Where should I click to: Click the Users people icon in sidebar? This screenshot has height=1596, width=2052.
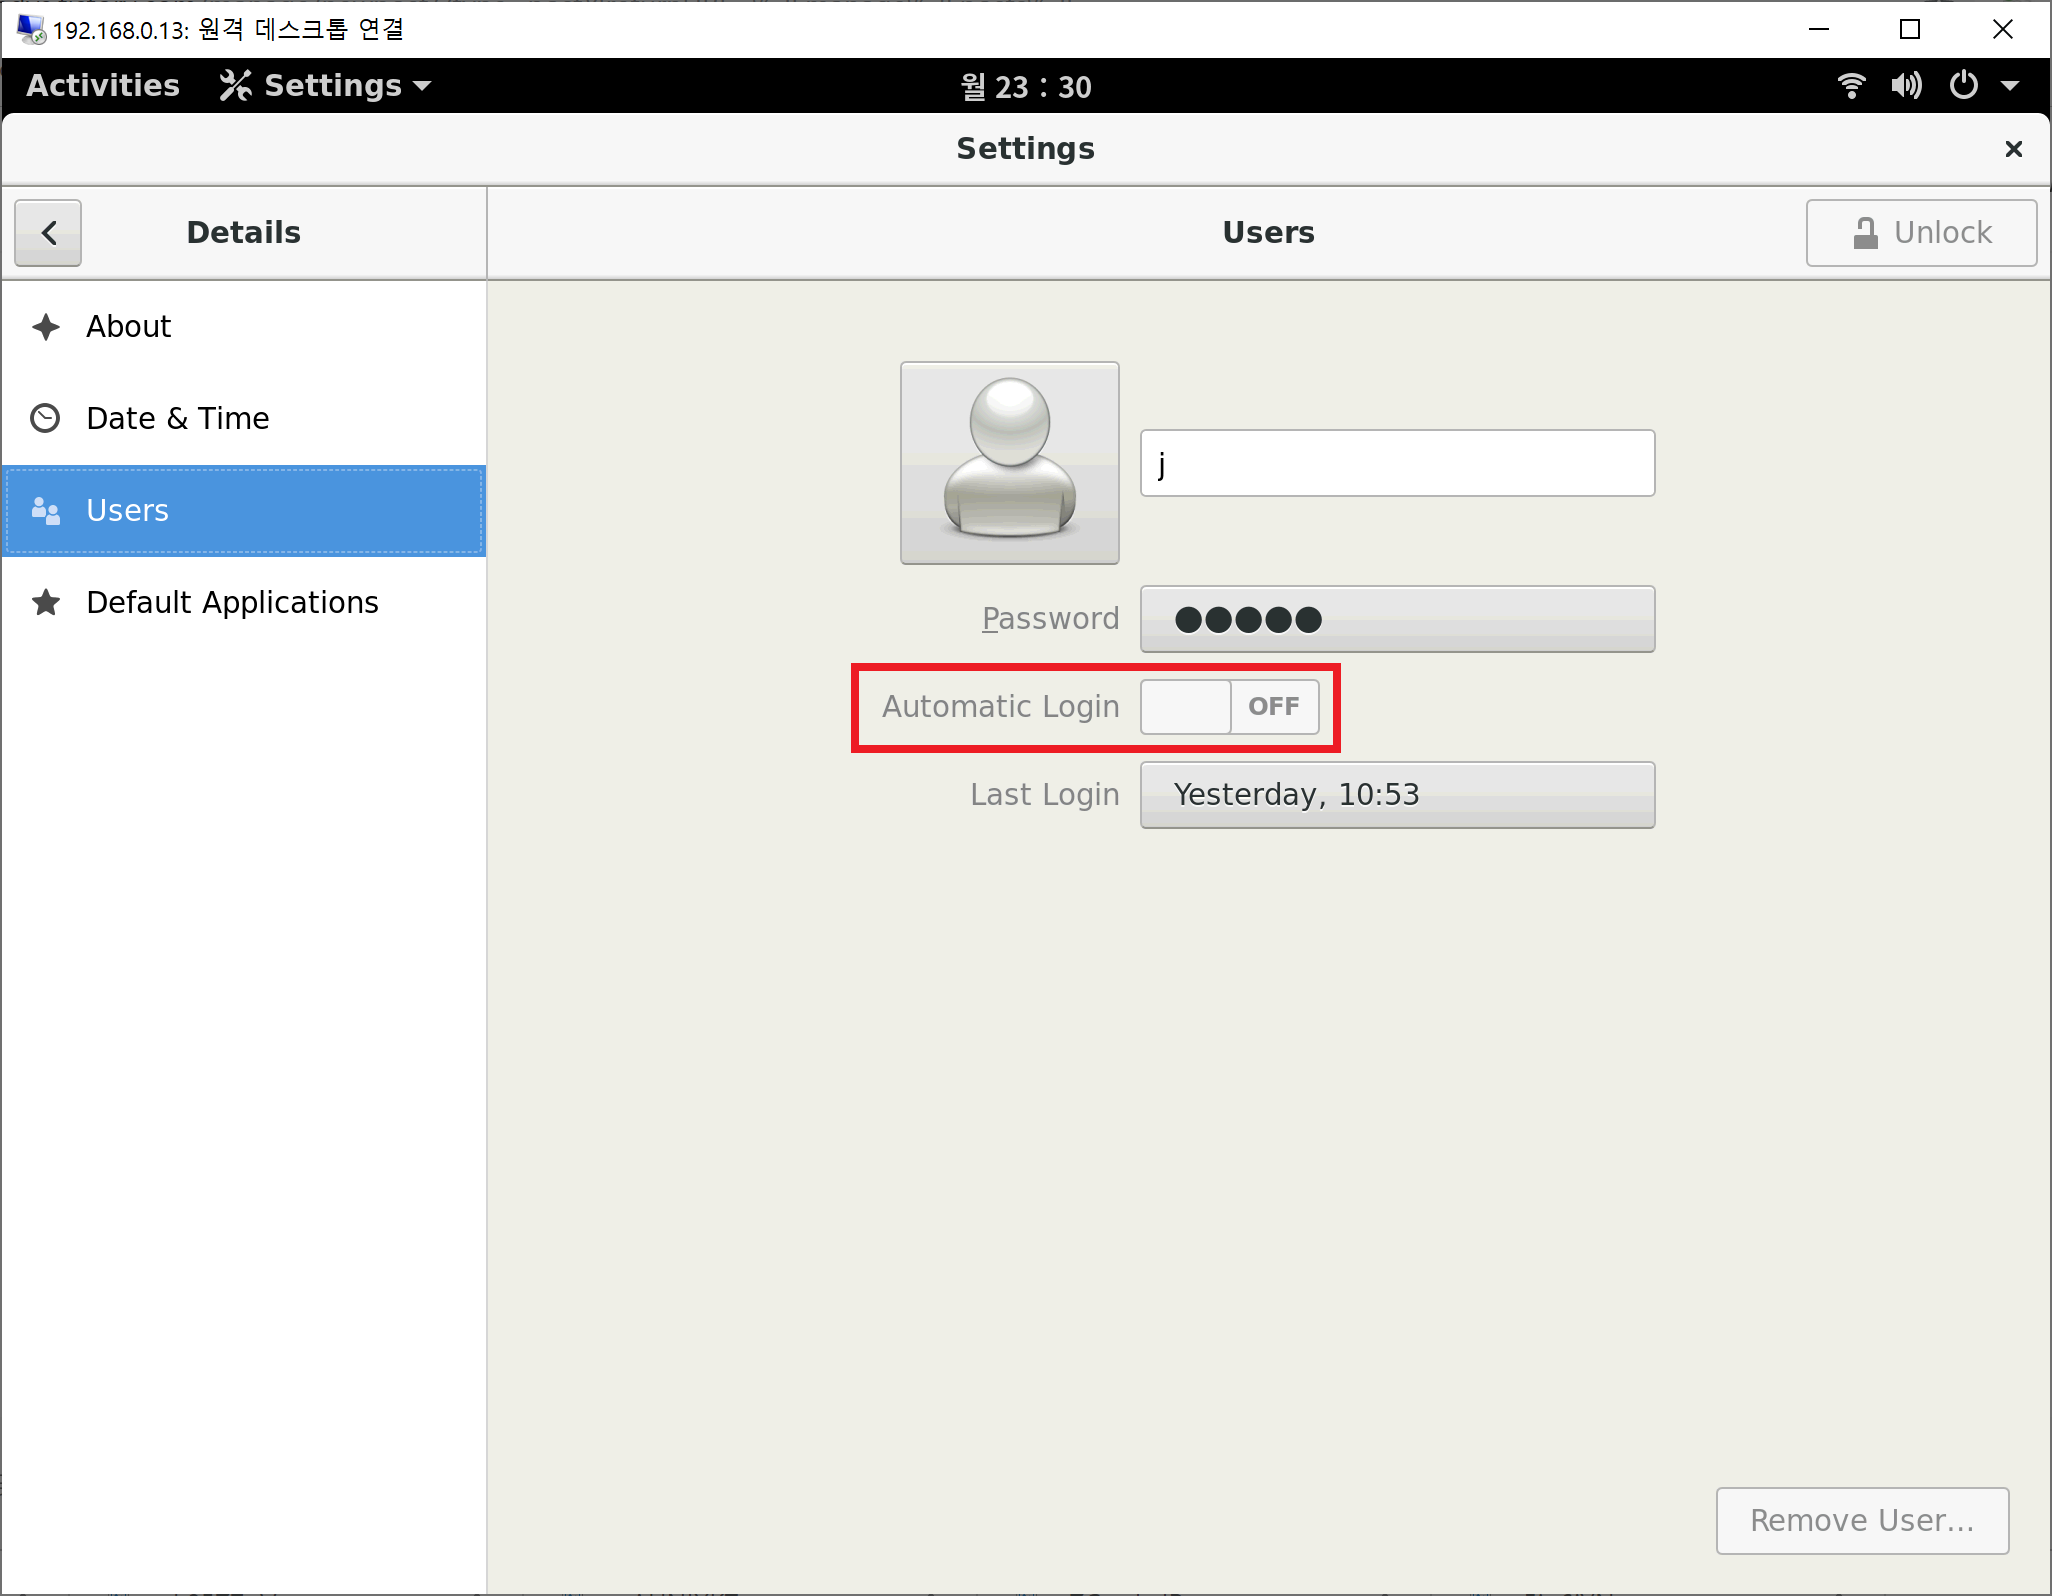(46, 511)
